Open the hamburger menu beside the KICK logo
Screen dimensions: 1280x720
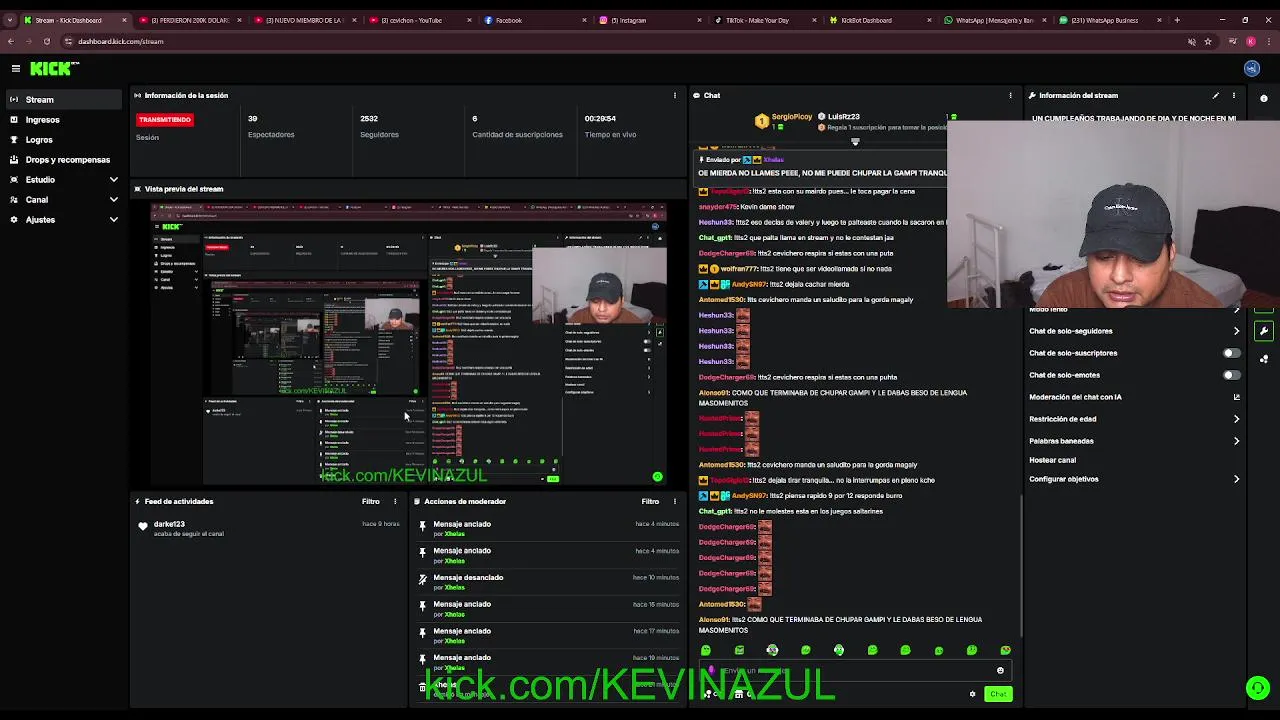(x=16, y=68)
